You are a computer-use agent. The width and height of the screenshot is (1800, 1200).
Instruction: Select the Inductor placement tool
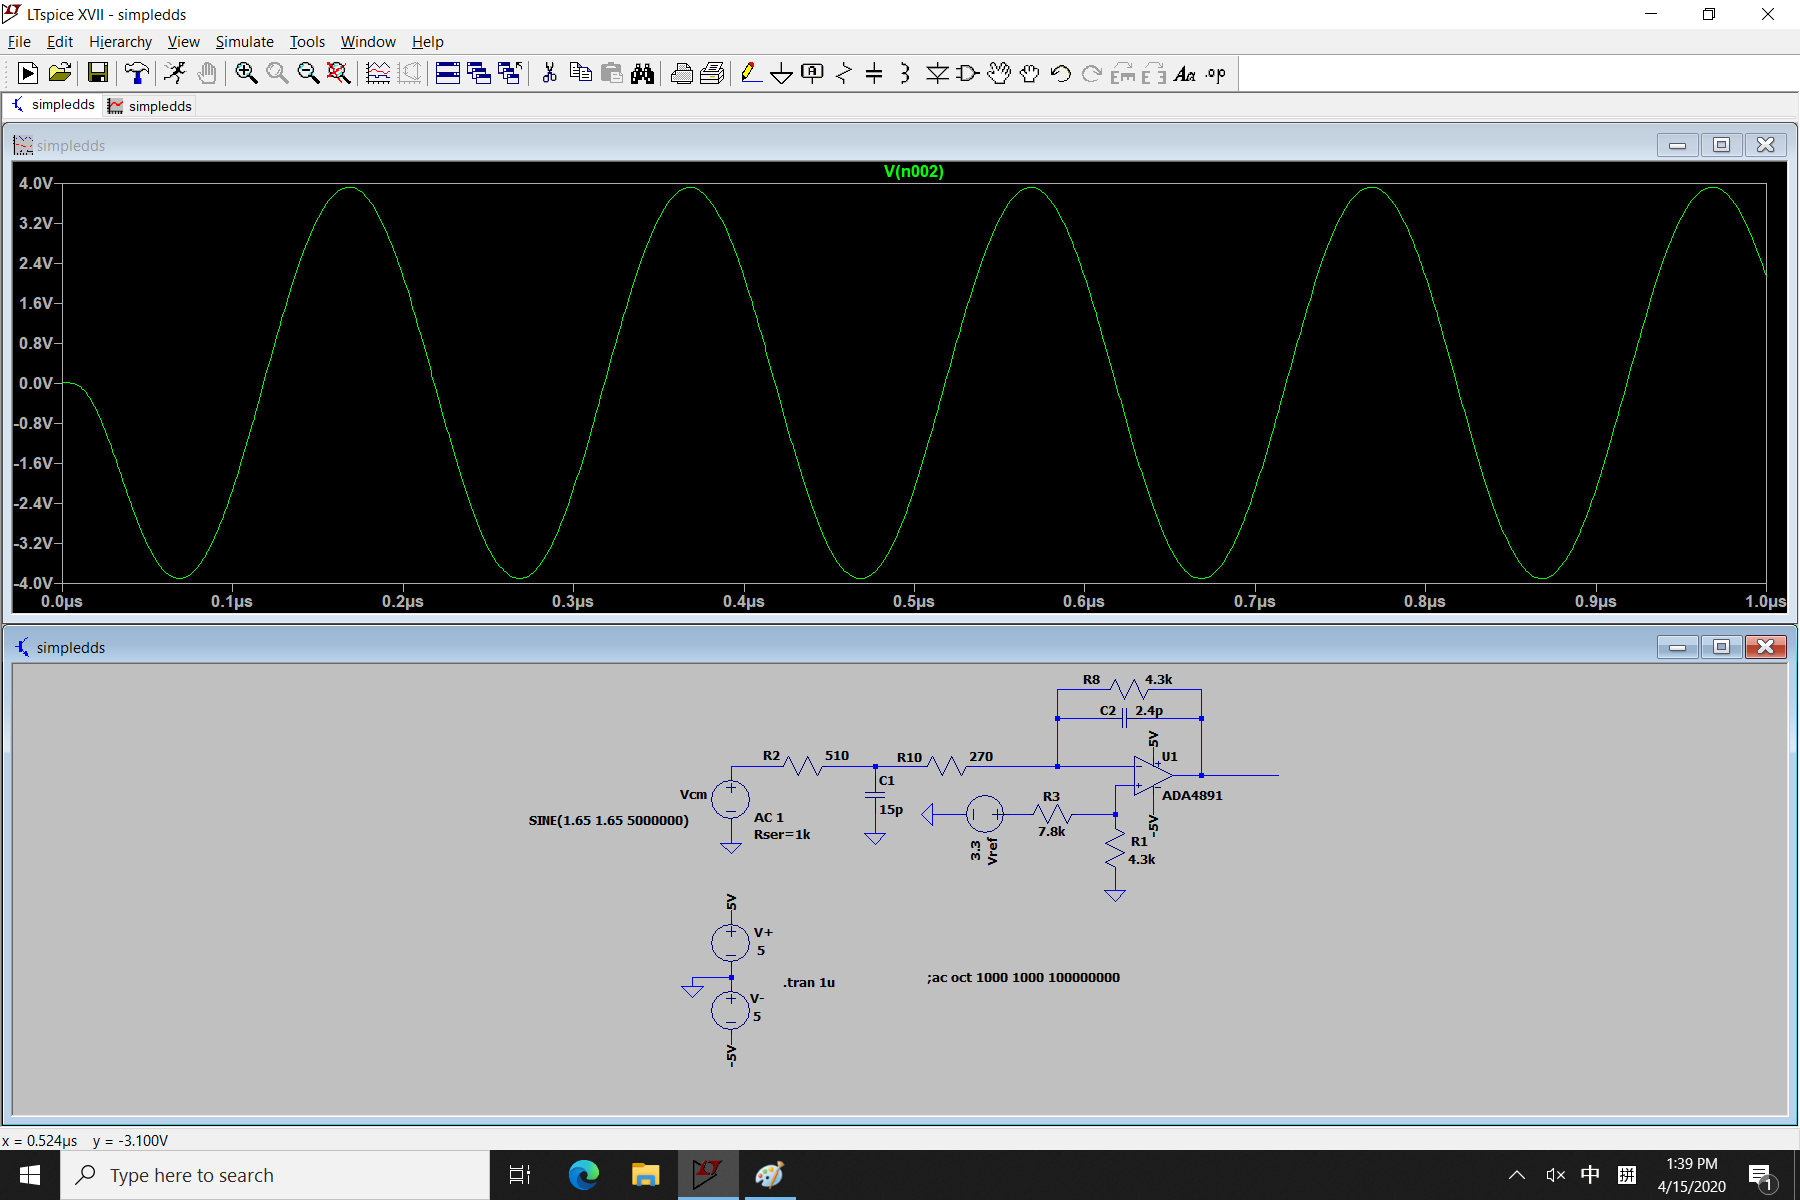(905, 73)
